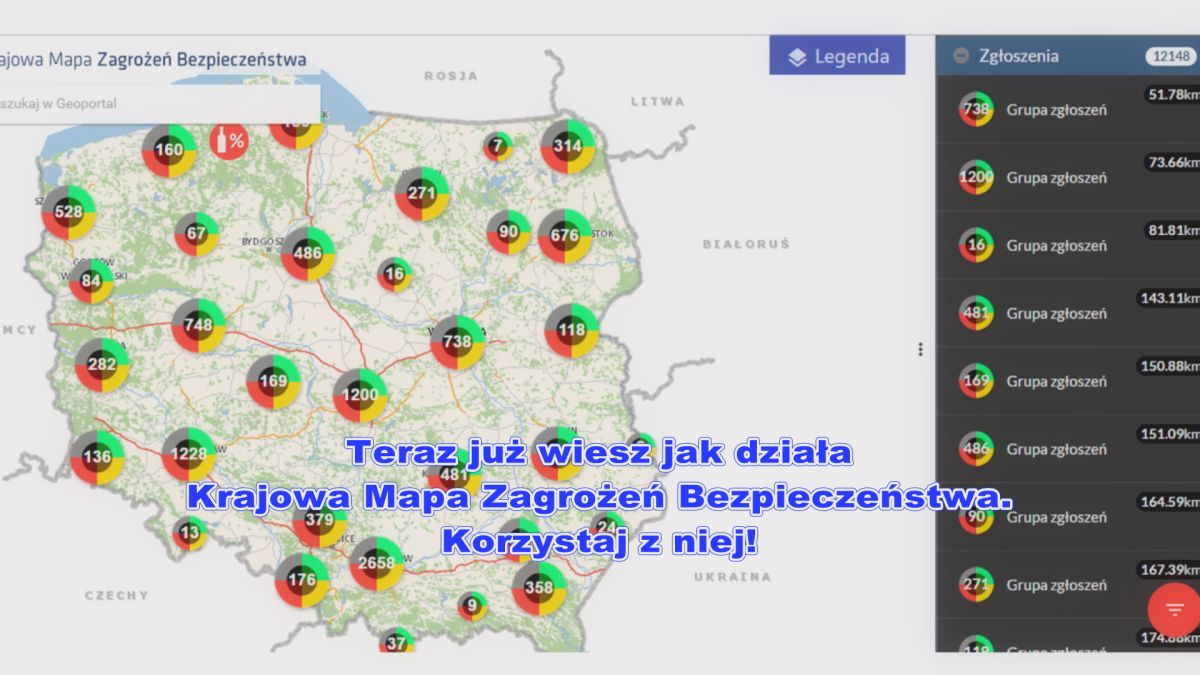Open the 16 Grupa zgłoszeń list row
Viewport: 1200px width, 675px height.
pyautogui.click(x=1068, y=245)
